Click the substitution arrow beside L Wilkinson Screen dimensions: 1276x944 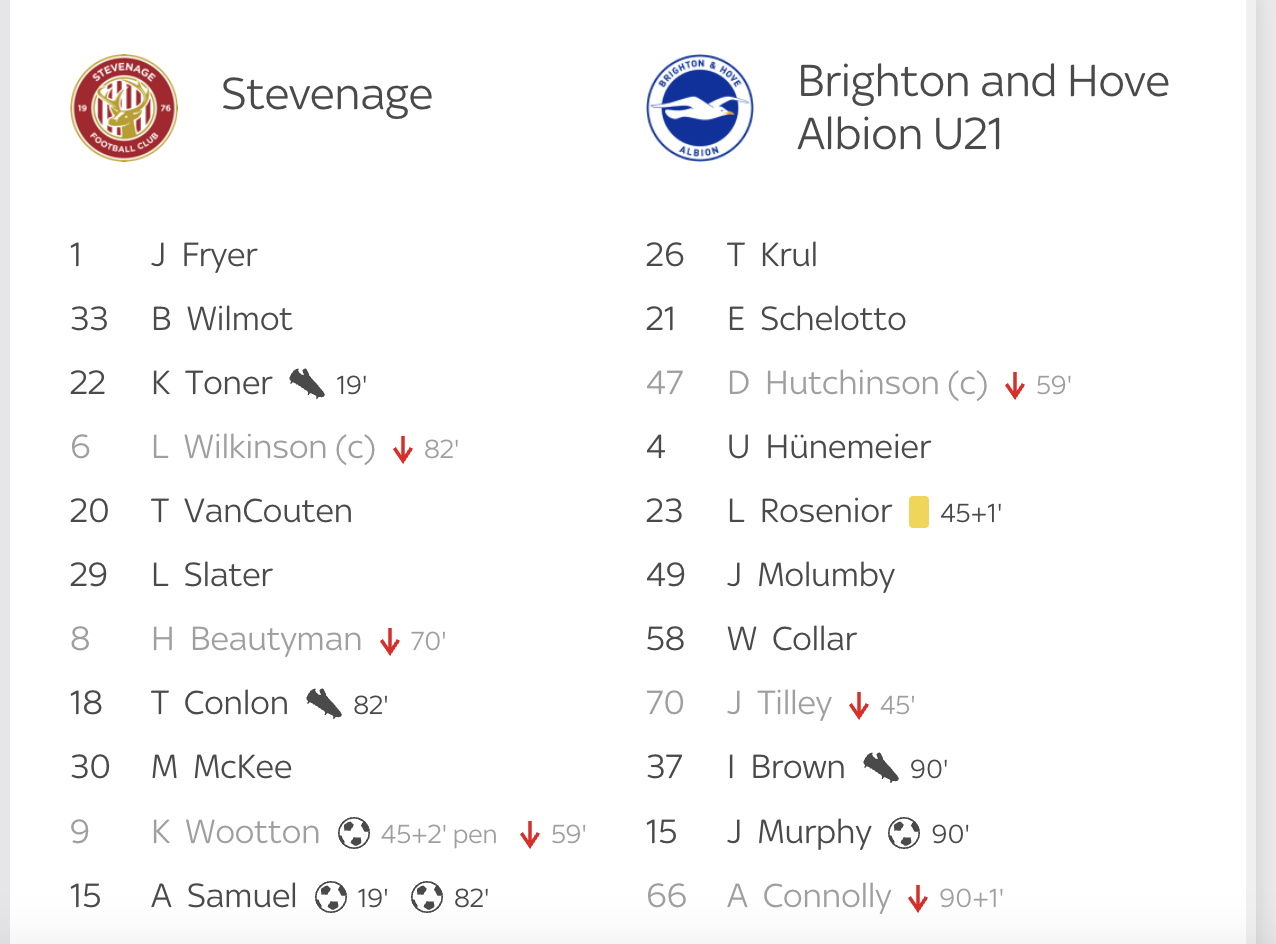pyautogui.click(x=403, y=449)
